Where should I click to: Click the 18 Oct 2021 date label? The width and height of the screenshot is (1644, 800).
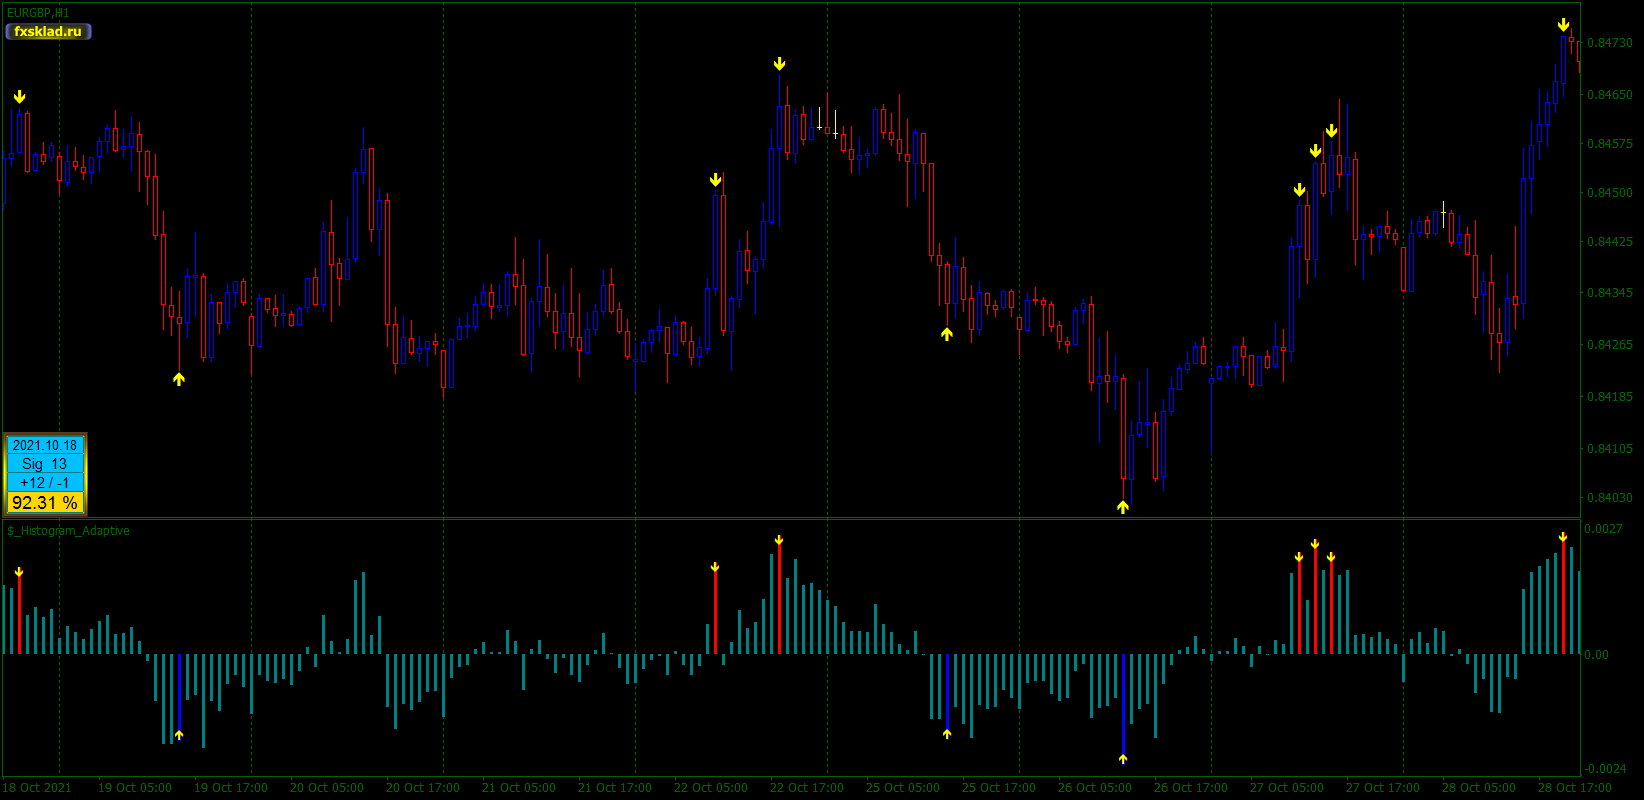(37, 788)
